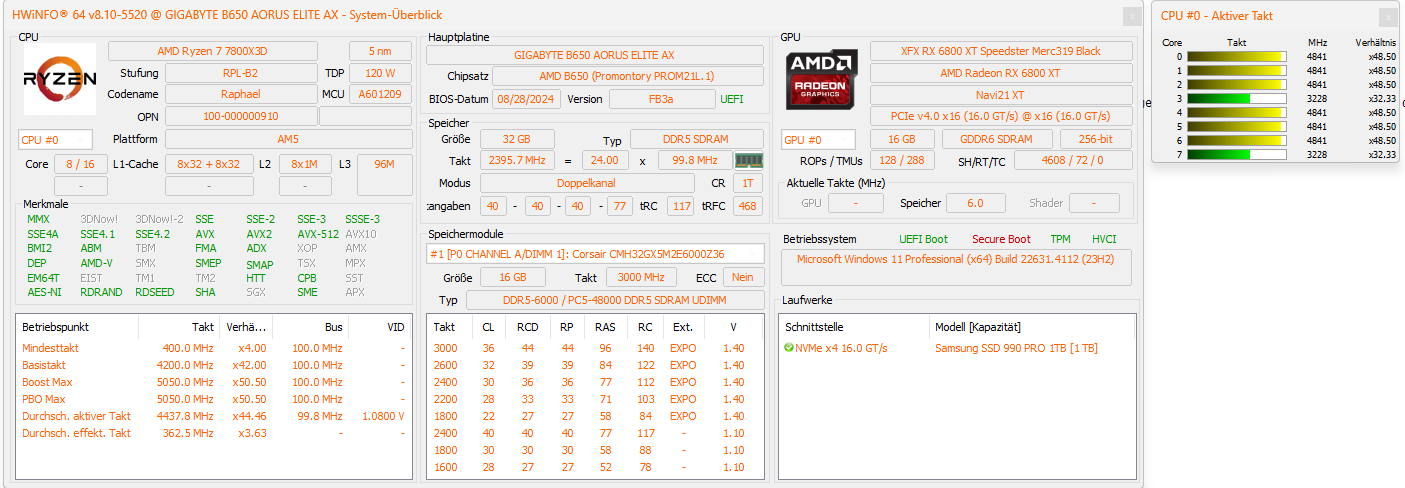The image size is (1405, 488).
Task: Click the Core 0 clock bar
Action: click(1236, 57)
